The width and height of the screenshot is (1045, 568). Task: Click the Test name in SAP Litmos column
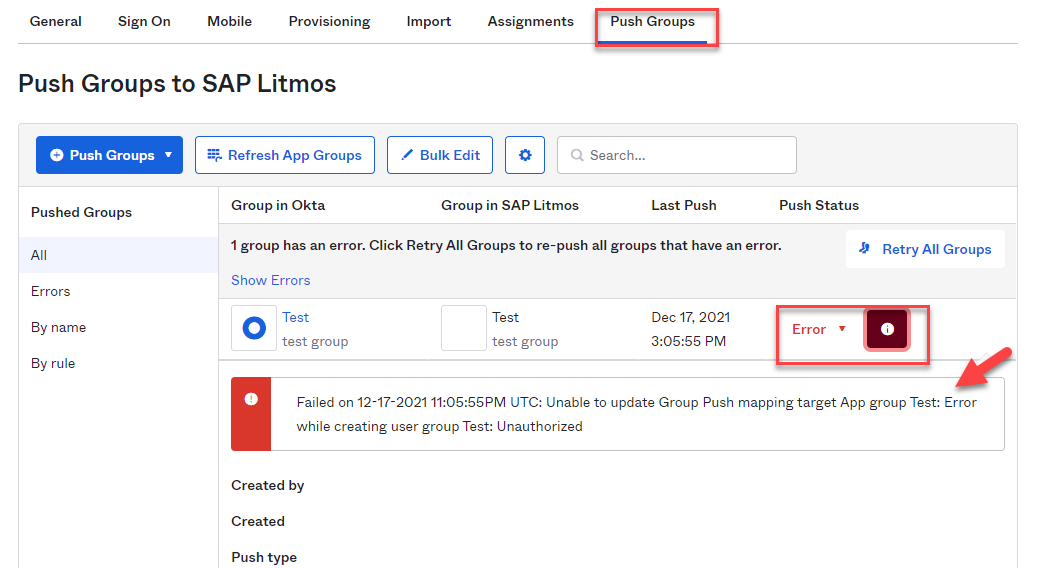coord(505,317)
